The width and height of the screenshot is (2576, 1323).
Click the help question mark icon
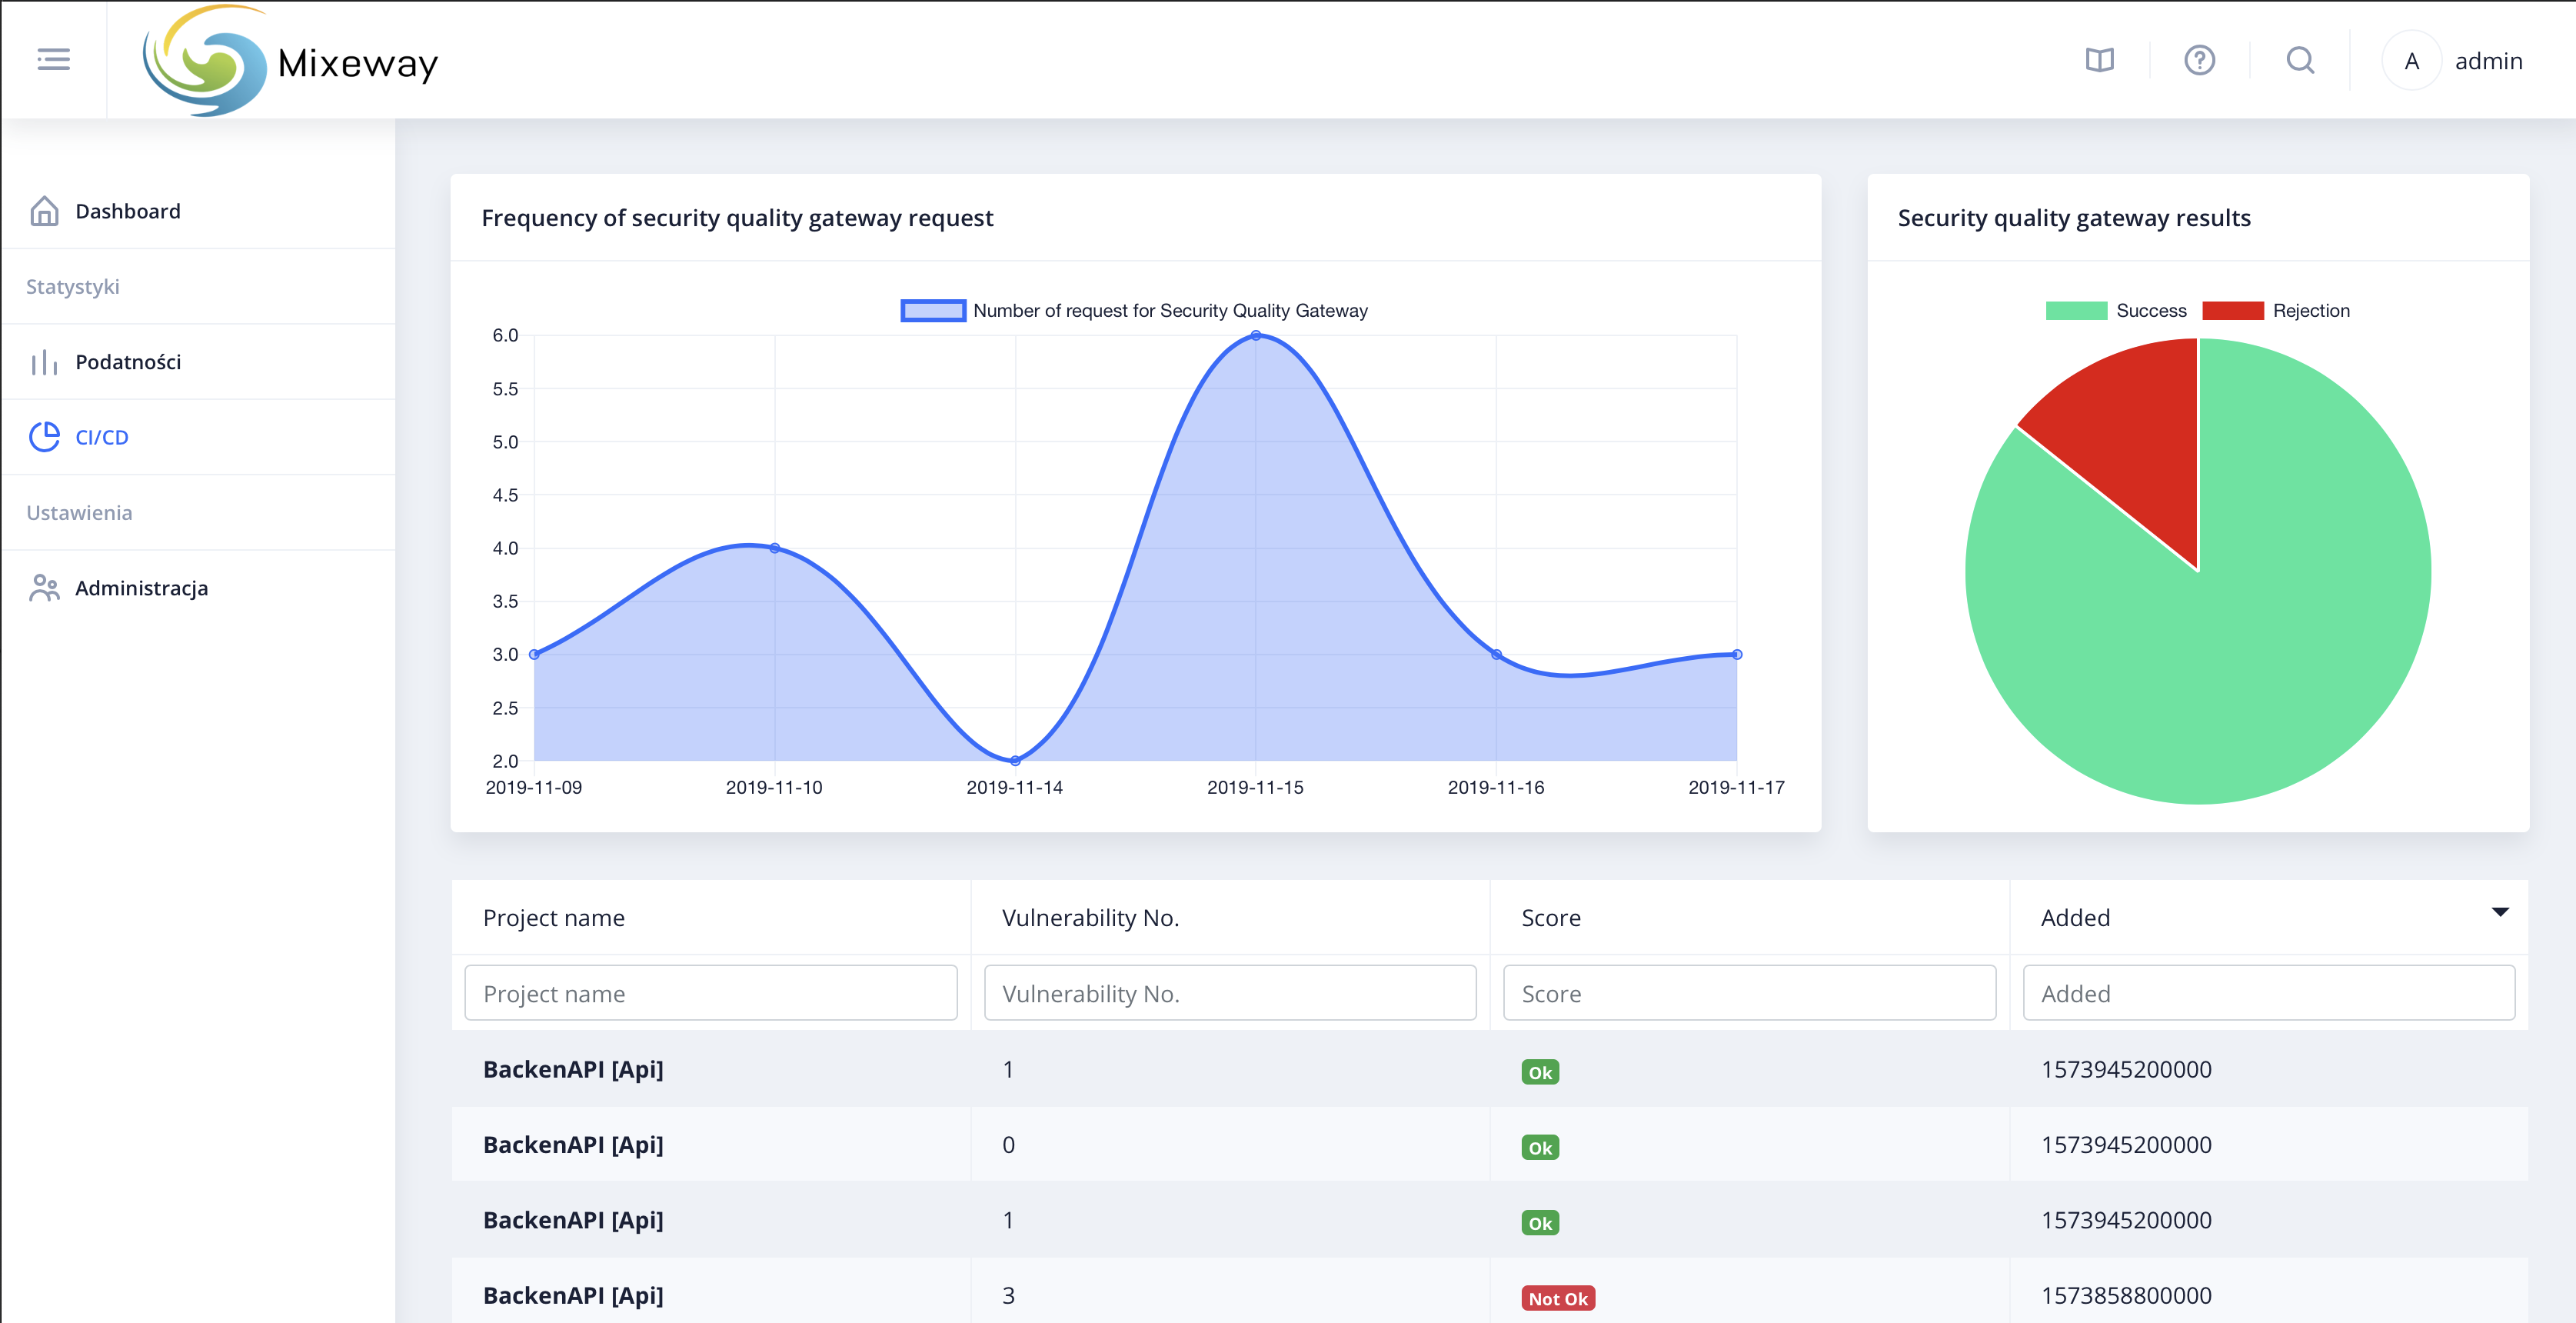[2199, 61]
